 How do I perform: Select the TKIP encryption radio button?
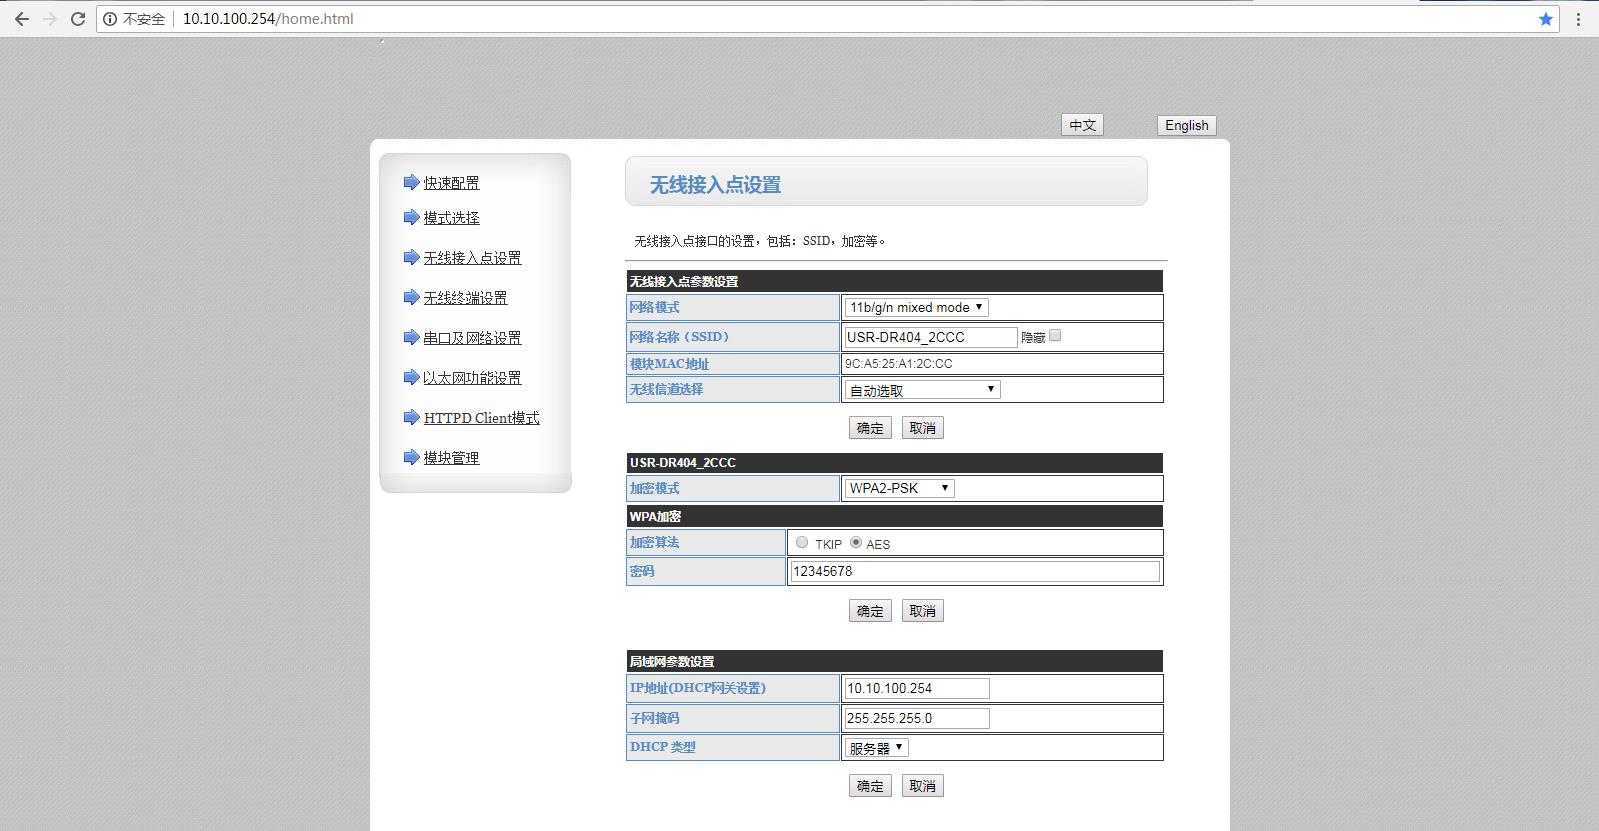click(802, 542)
